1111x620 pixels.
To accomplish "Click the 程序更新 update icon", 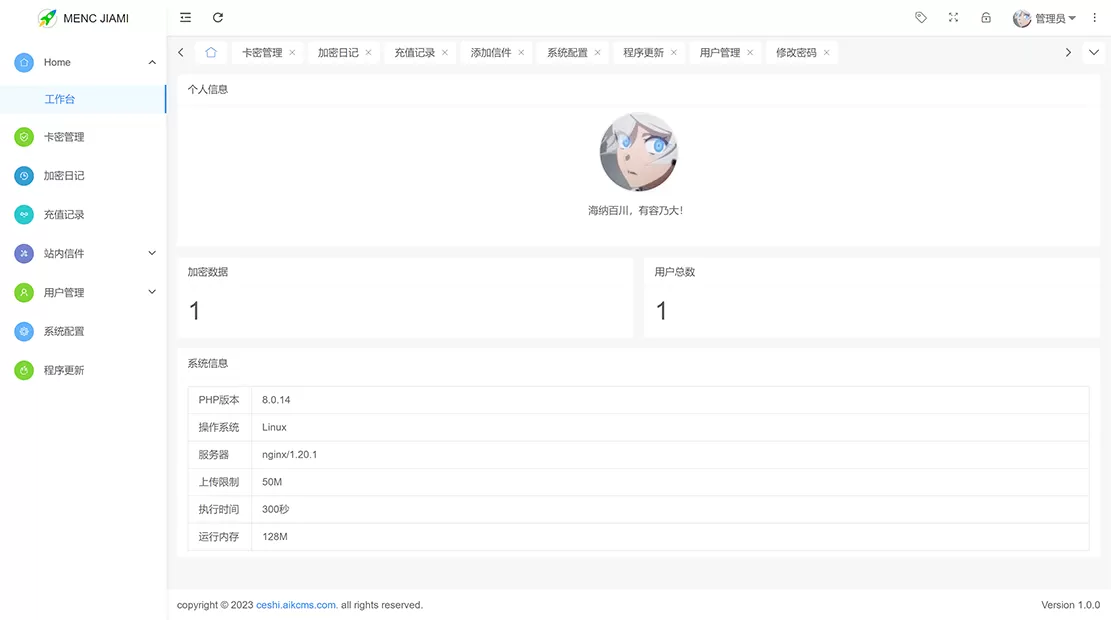I will pyautogui.click(x=24, y=370).
